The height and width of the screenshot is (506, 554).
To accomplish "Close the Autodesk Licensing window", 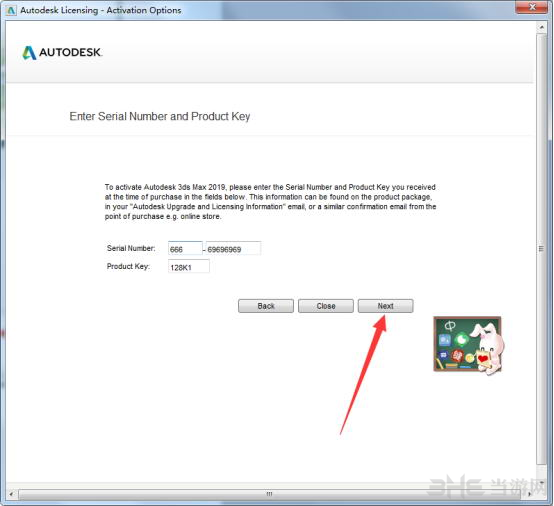I will 532,7.
